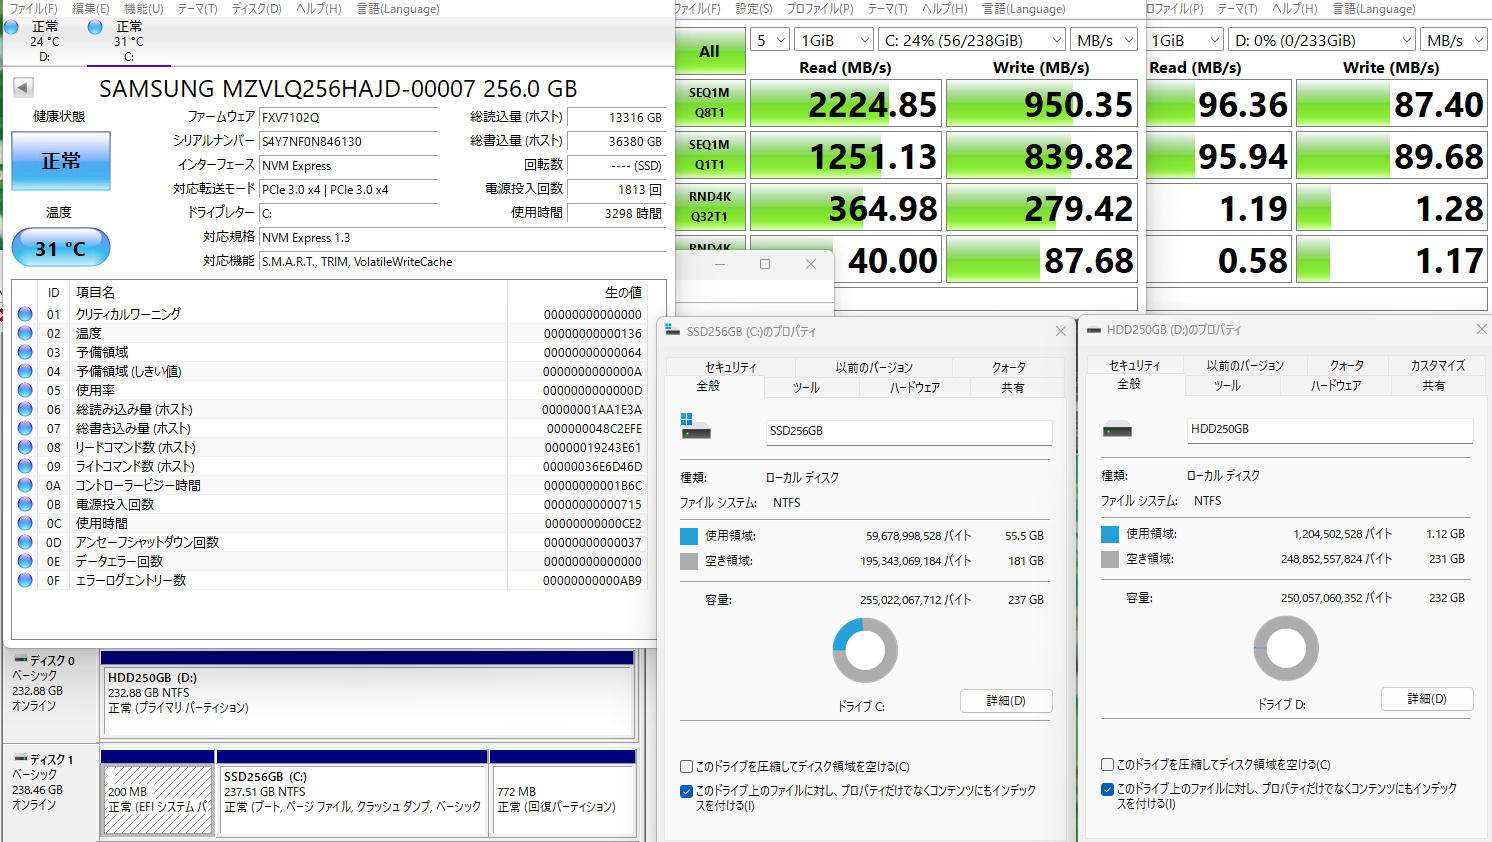
Task: Expand the drive dropdown showing D: 0% (0/233GiB)
Action: pyautogui.click(x=1321, y=40)
